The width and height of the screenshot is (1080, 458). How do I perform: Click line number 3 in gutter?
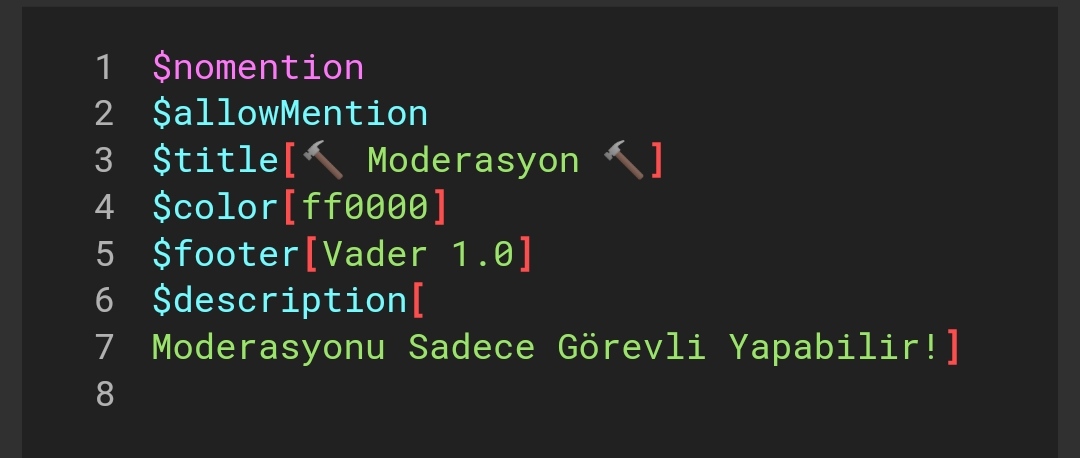click(104, 160)
